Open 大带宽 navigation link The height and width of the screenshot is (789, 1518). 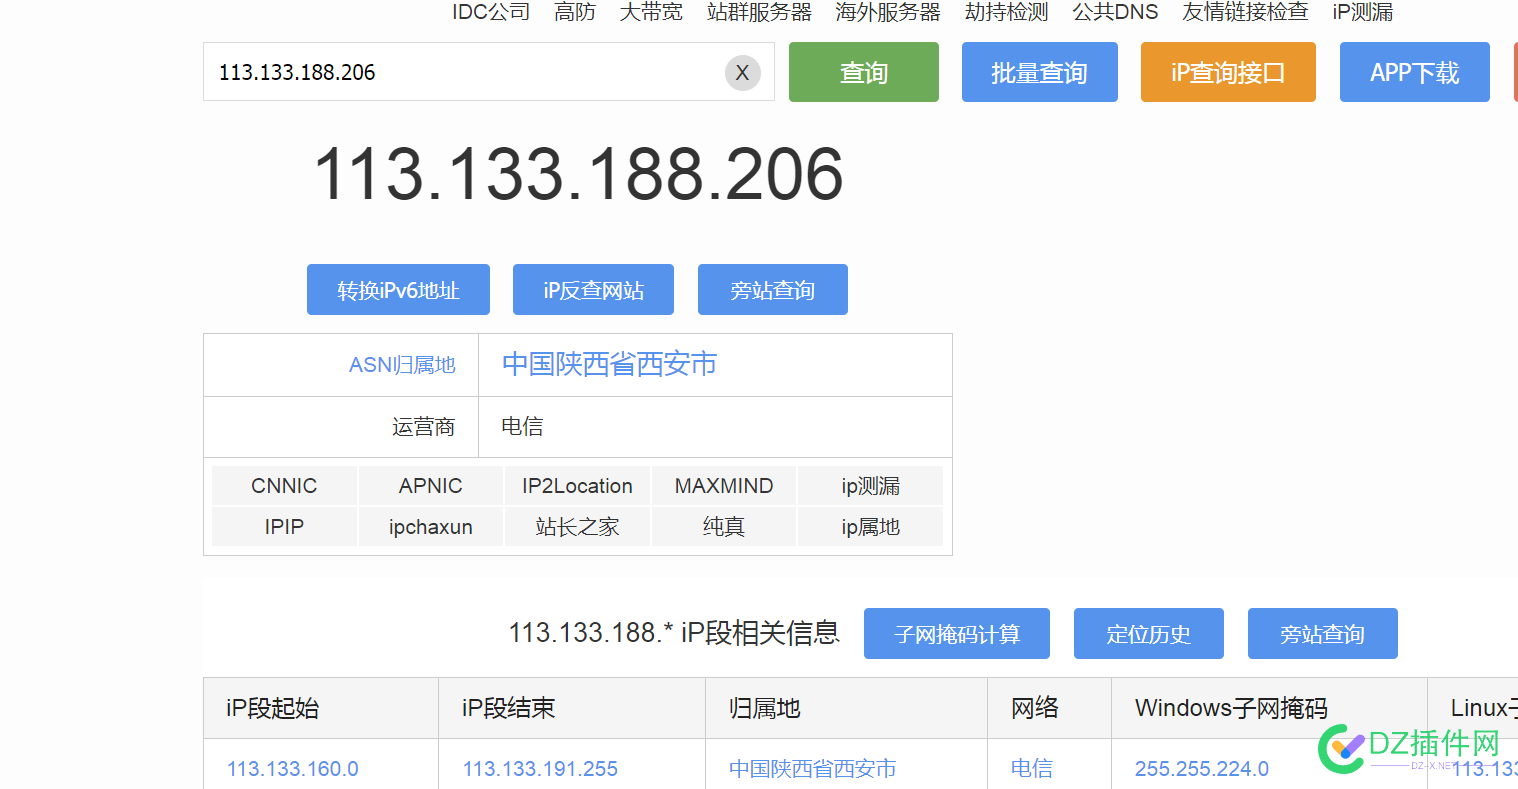pyautogui.click(x=651, y=12)
